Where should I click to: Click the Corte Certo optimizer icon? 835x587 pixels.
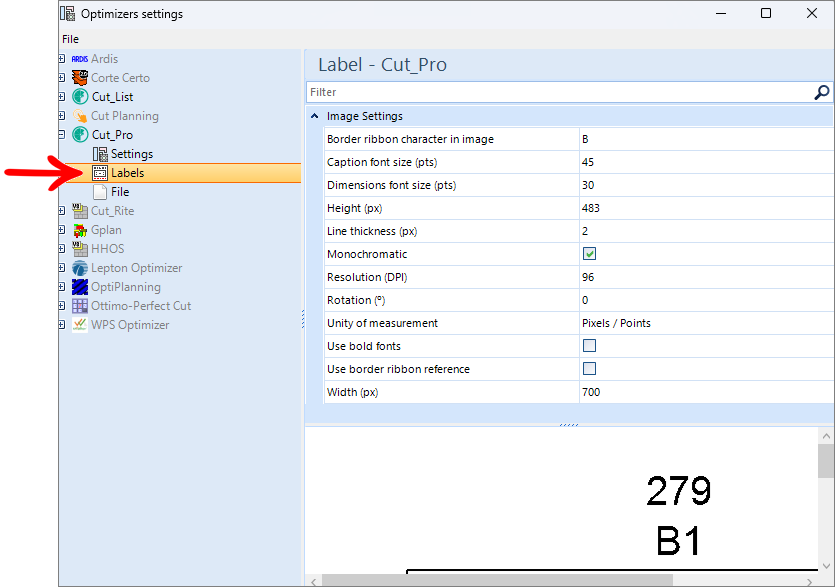click(80, 78)
